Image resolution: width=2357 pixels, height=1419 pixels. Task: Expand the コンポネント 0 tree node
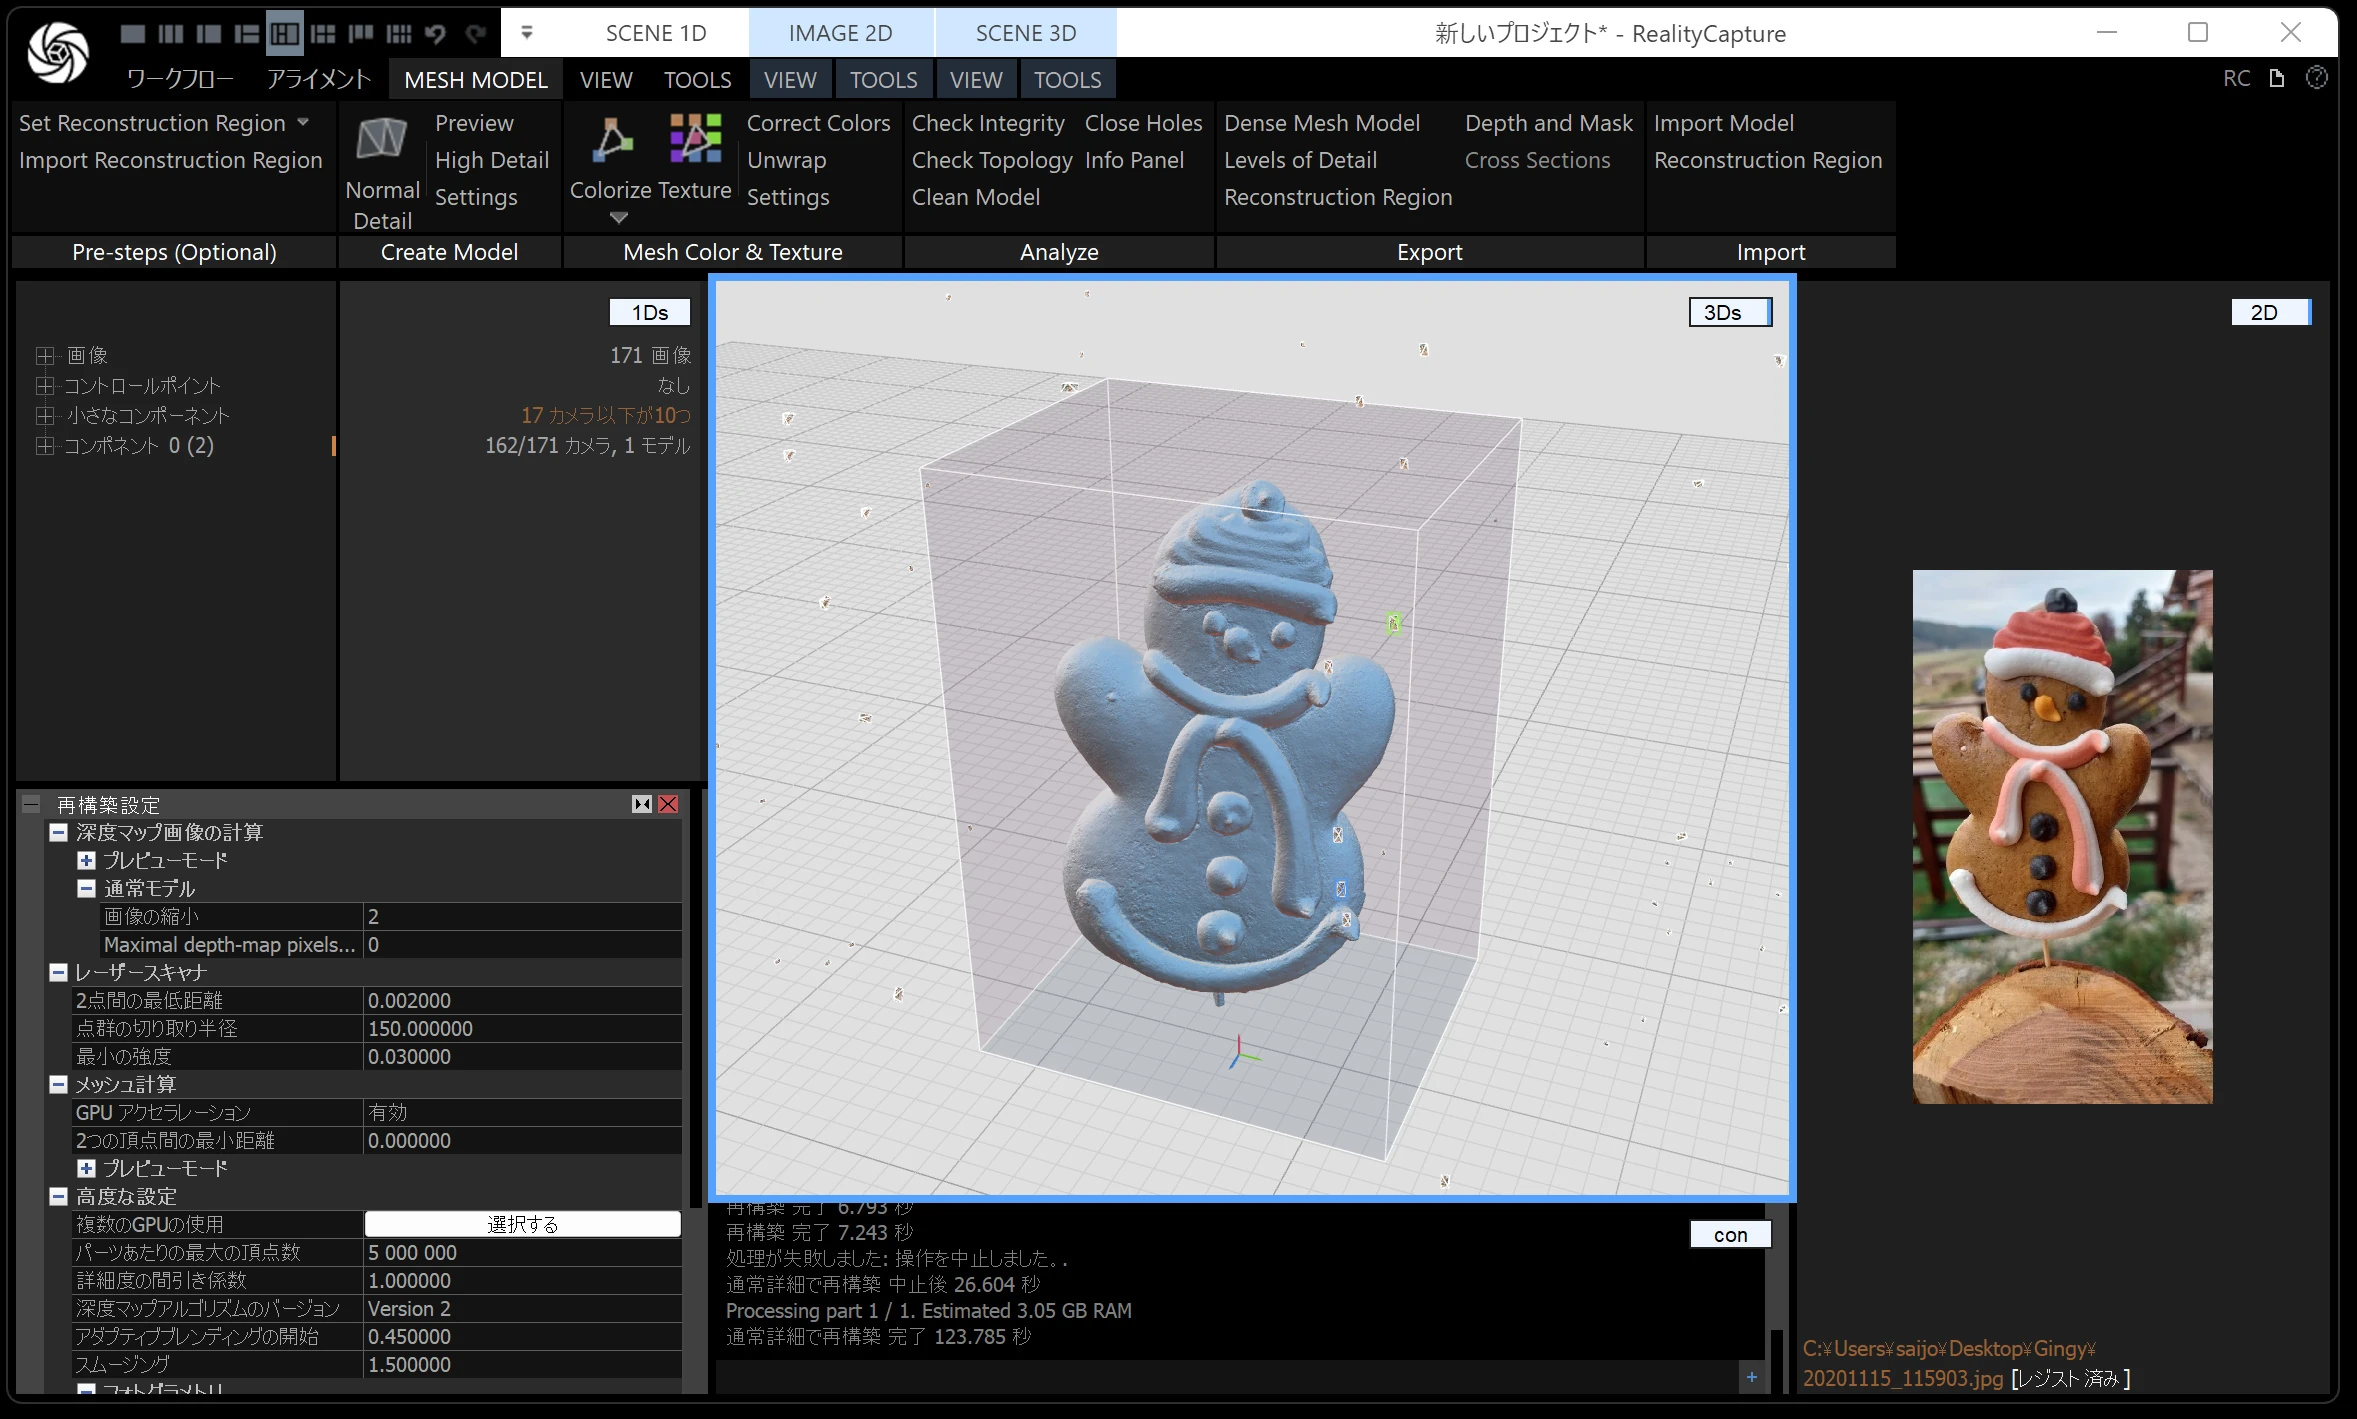[44, 445]
